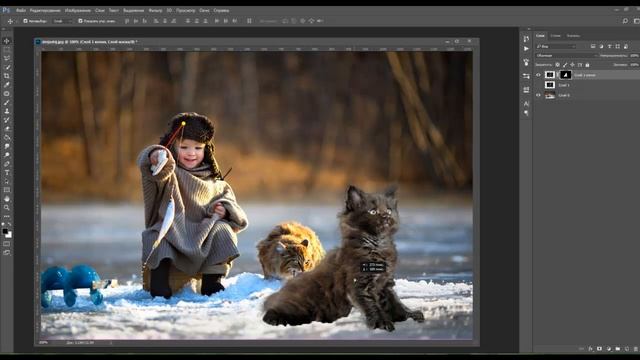Select the Zoom tool
This screenshot has height=360, width=640.
(7, 208)
